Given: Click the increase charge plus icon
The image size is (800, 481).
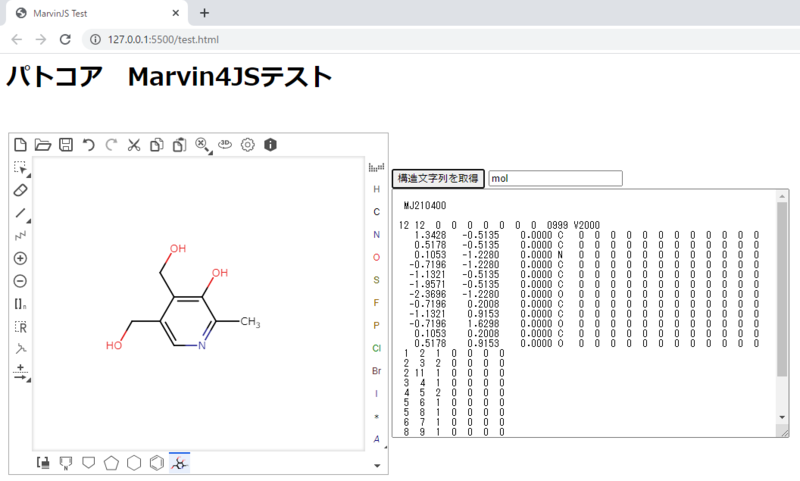Looking at the screenshot, I should (20, 259).
